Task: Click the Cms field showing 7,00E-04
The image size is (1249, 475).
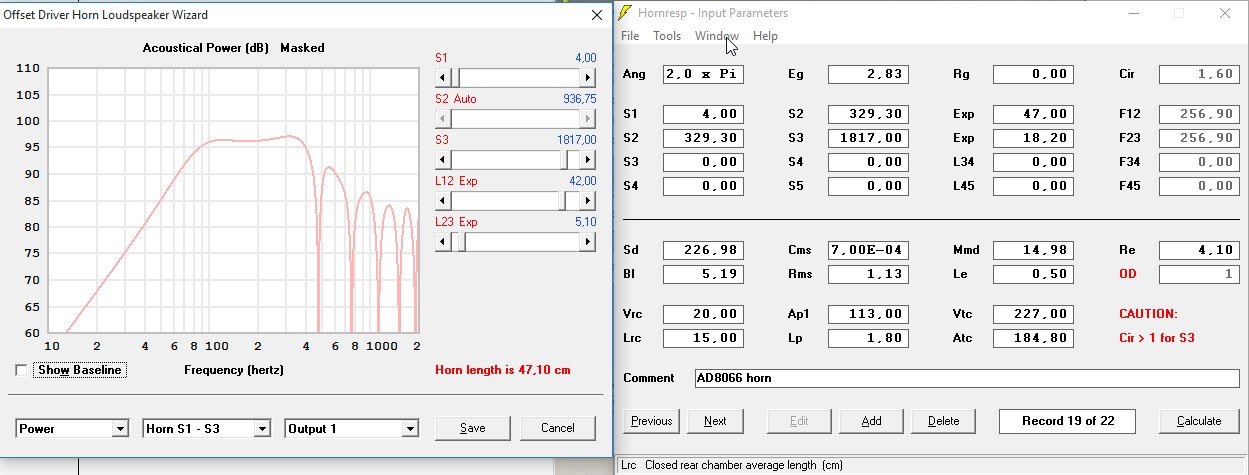Action: click(x=868, y=250)
